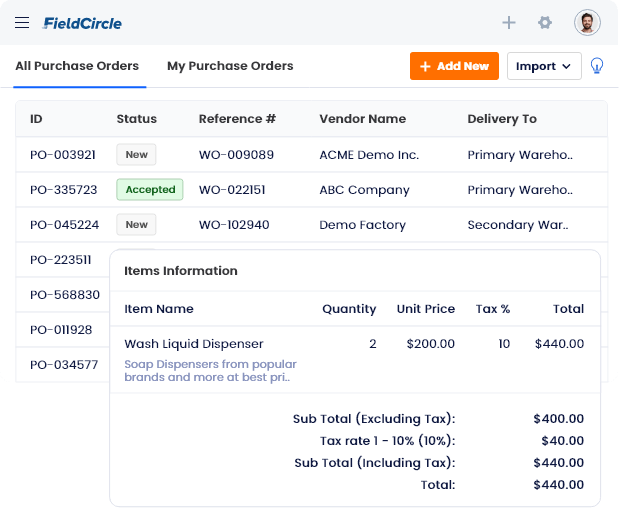Click reference WO-102940
619x508 pixels.
click(234, 225)
